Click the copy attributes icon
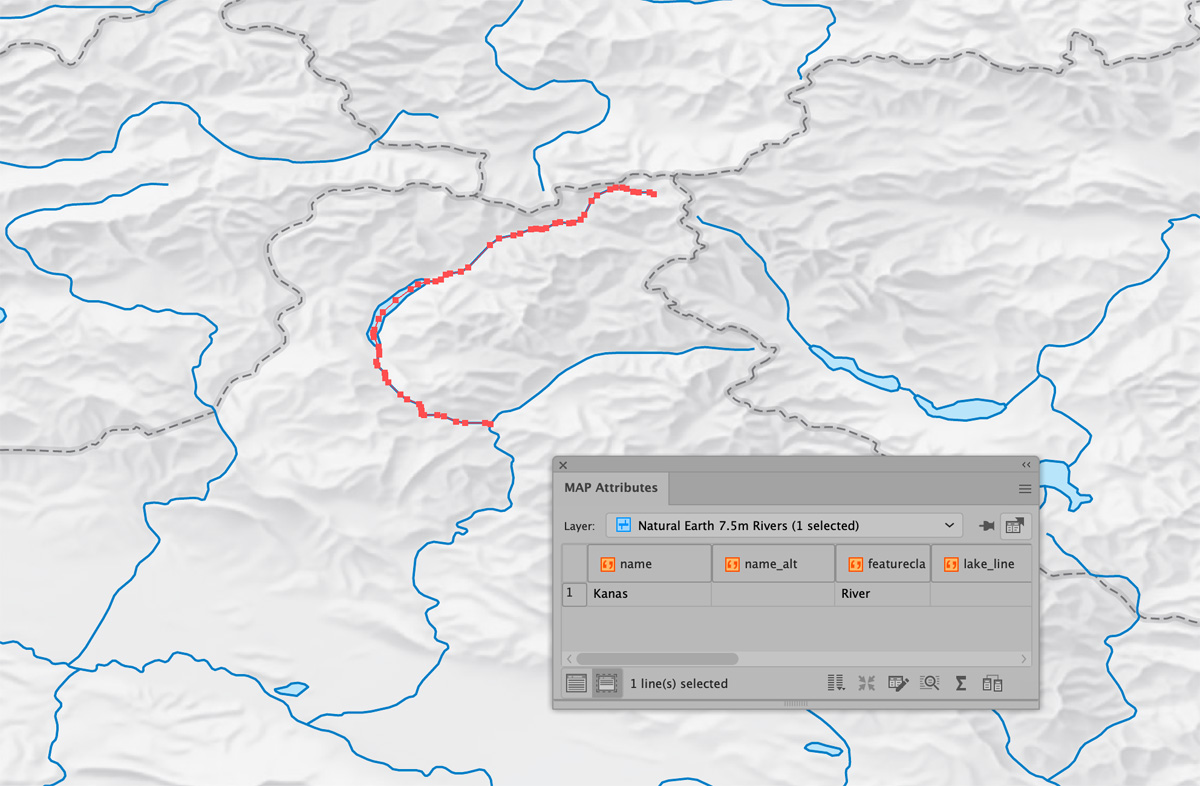The image size is (1200, 786). click(992, 684)
